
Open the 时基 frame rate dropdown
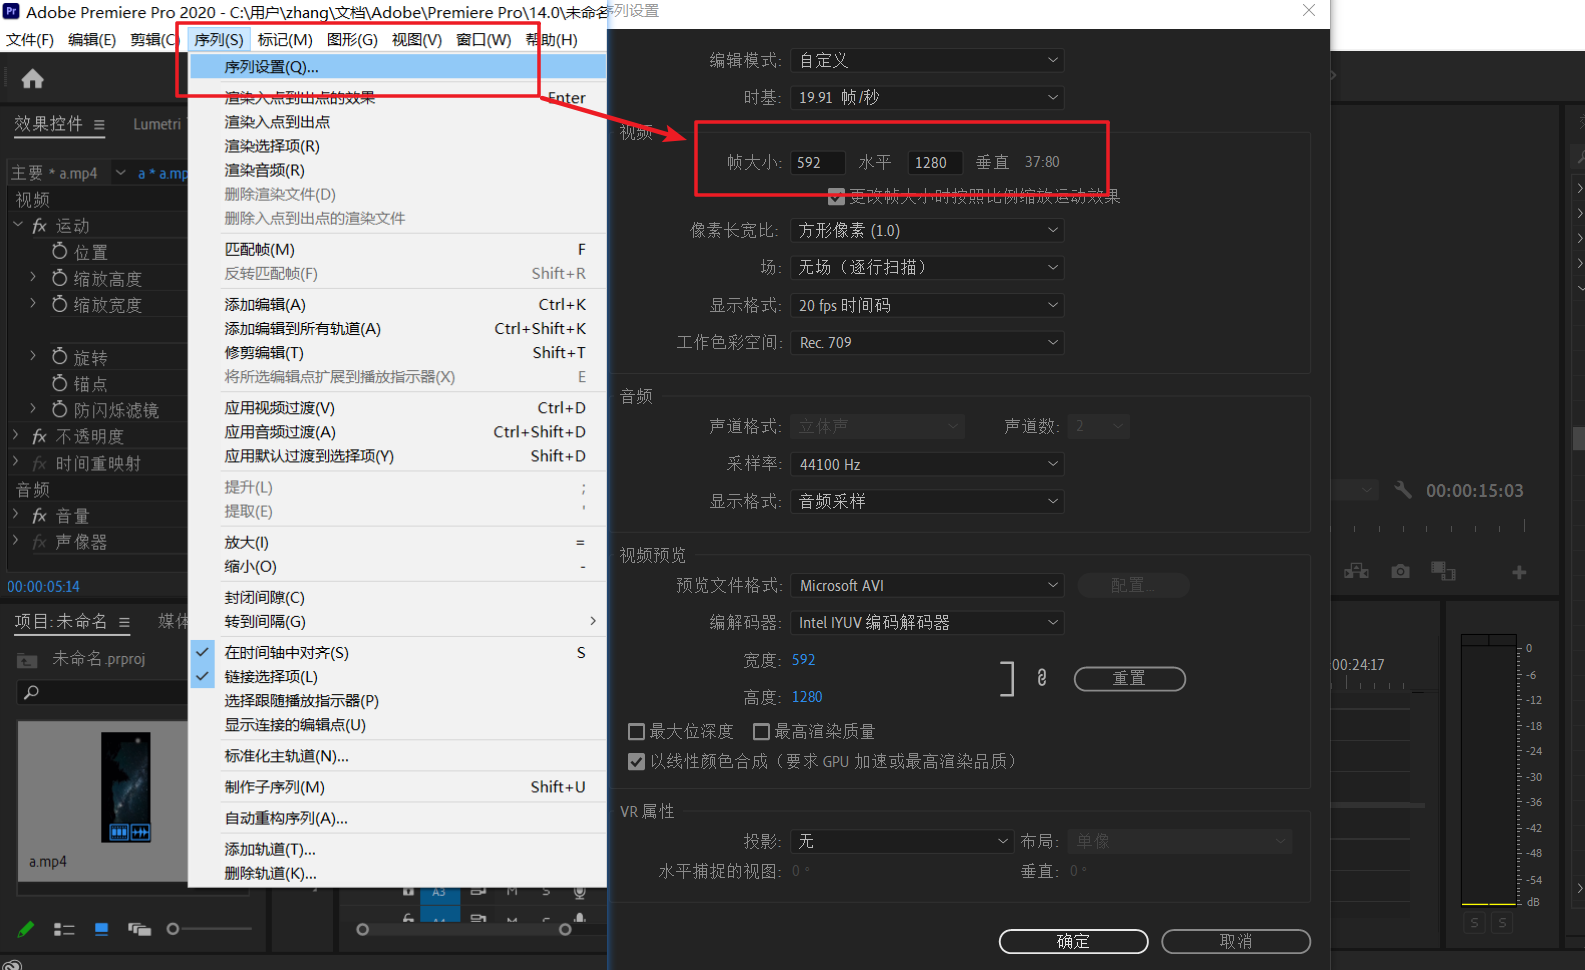click(x=927, y=97)
